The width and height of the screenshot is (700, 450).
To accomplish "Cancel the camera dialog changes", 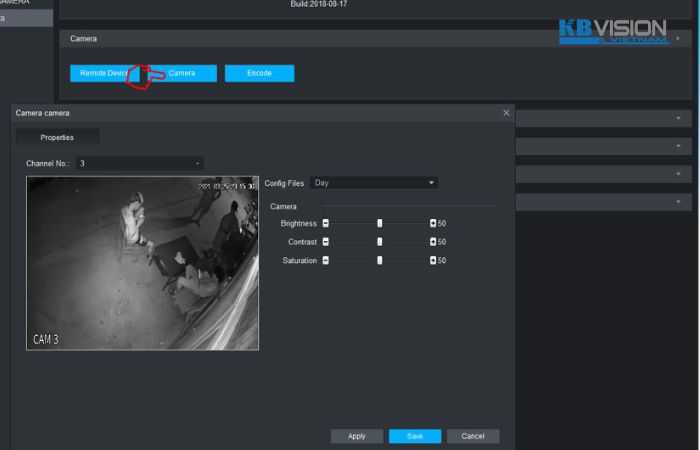I will (473, 436).
